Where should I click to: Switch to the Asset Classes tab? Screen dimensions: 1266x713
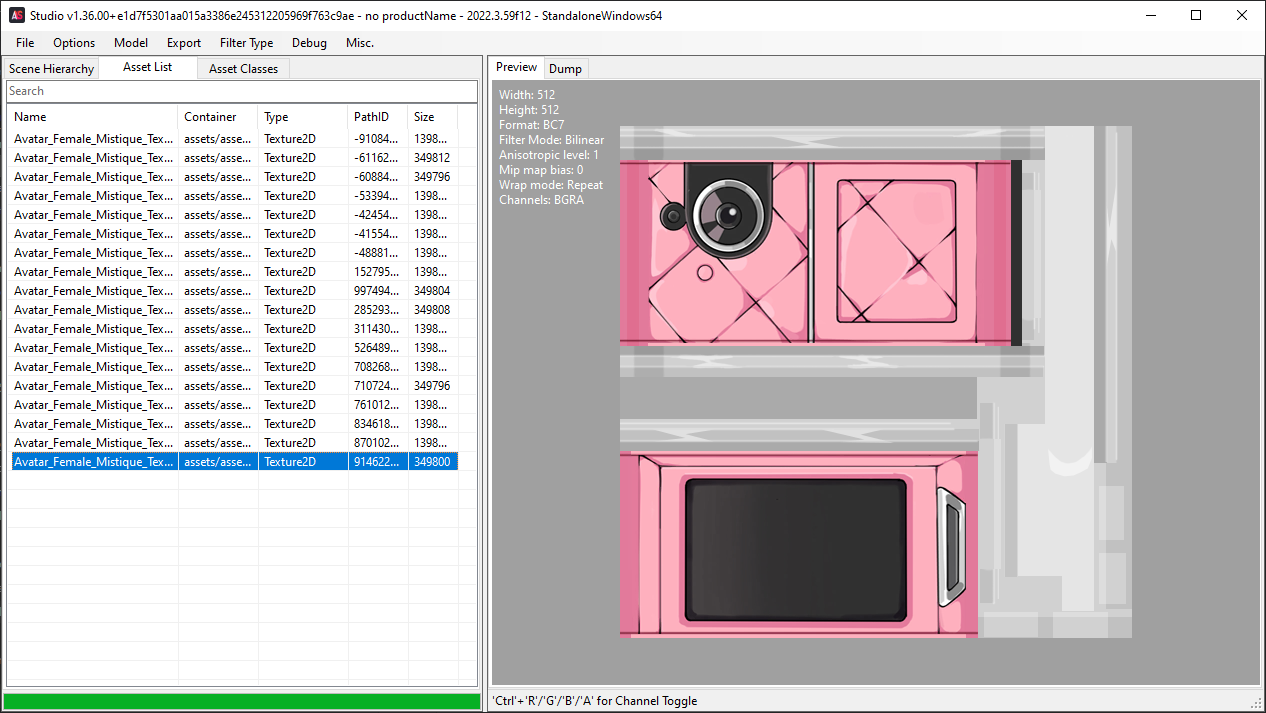243,69
